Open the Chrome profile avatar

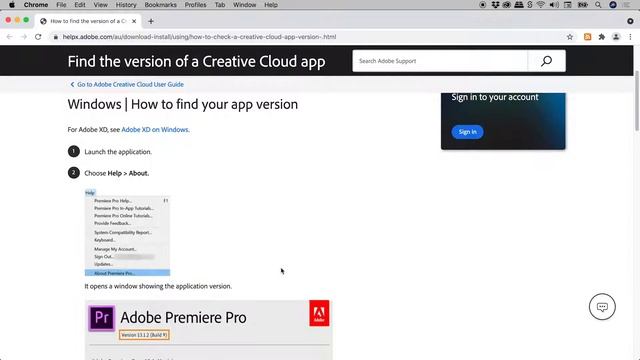point(616,37)
